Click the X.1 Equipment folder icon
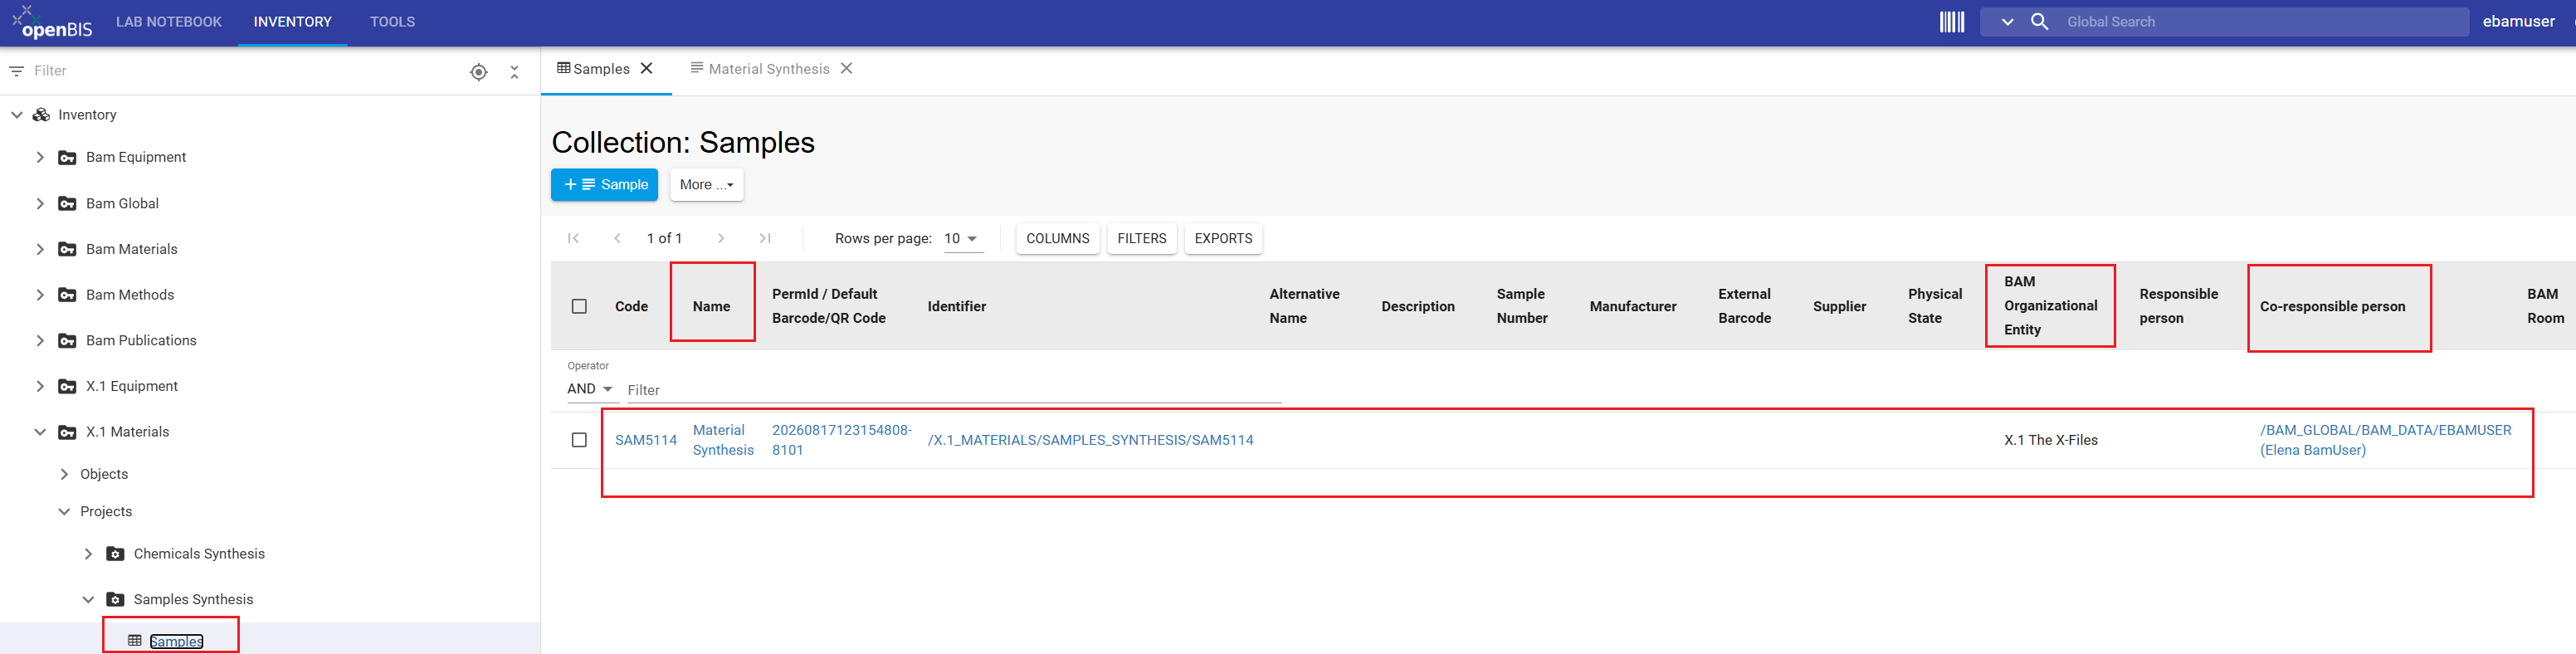 pos(67,386)
